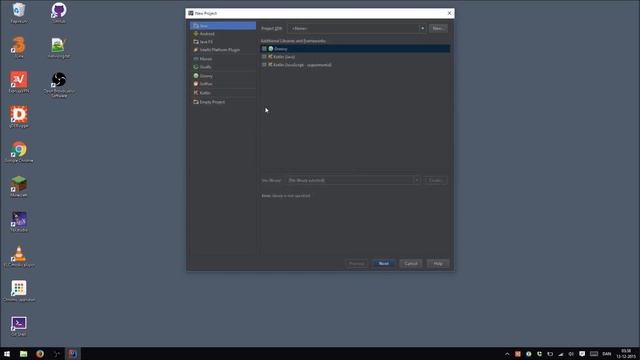Open Firefox from the taskbar
The width and height of the screenshot is (640, 360).
coord(40,354)
